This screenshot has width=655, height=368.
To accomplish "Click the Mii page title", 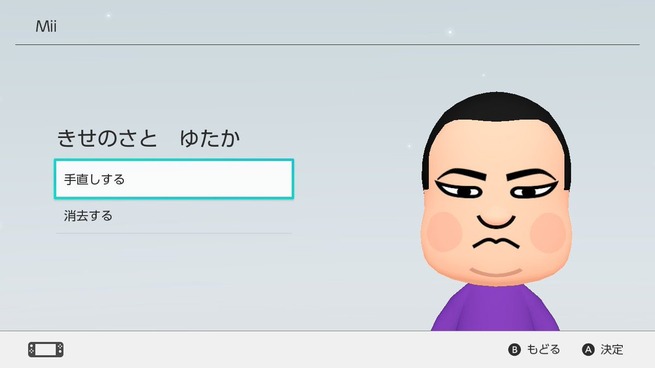I will point(46,27).
